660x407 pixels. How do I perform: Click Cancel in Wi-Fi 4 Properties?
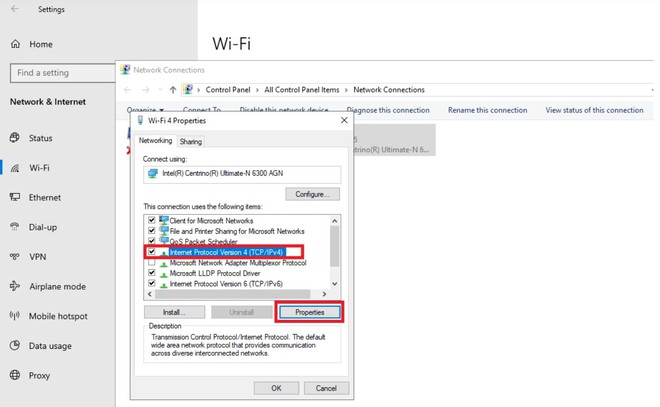click(x=326, y=388)
